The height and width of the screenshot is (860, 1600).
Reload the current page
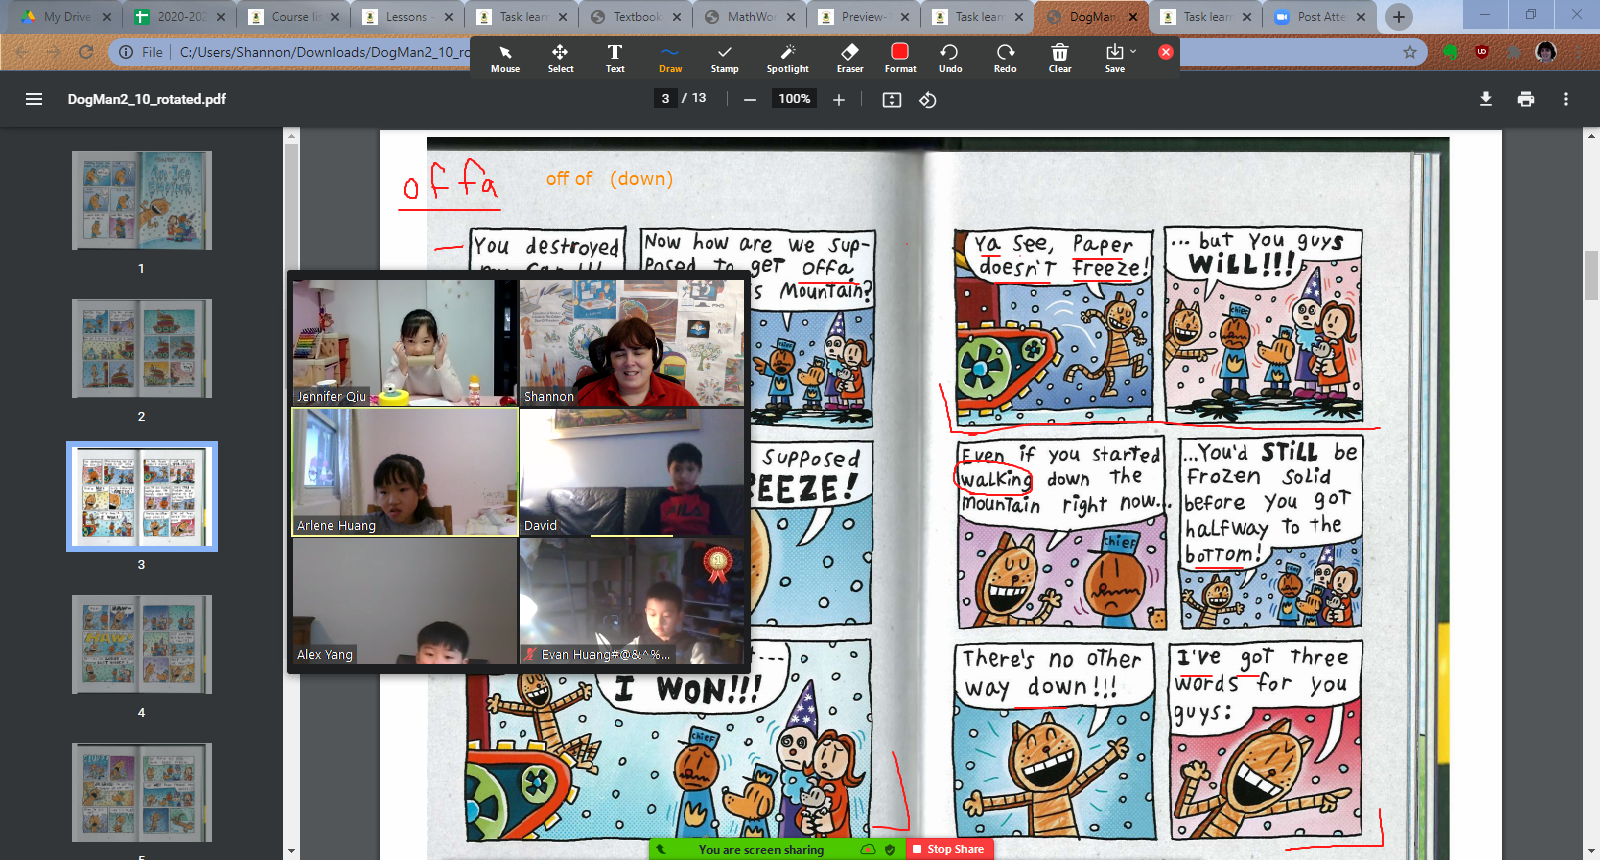tap(86, 52)
